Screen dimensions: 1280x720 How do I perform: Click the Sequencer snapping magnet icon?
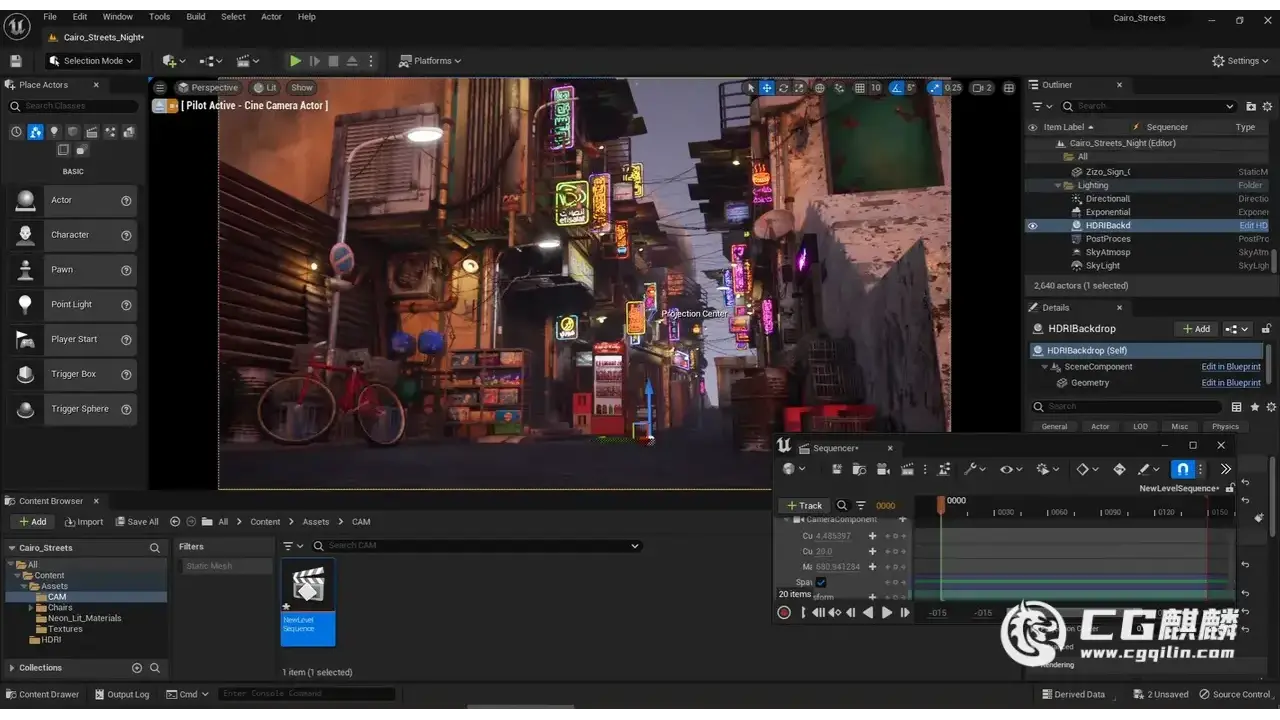1183,469
